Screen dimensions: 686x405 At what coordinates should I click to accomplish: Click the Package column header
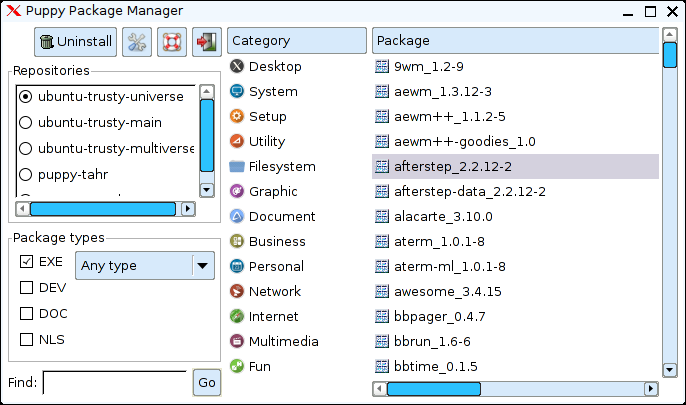pyautogui.click(x=515, y=41)
